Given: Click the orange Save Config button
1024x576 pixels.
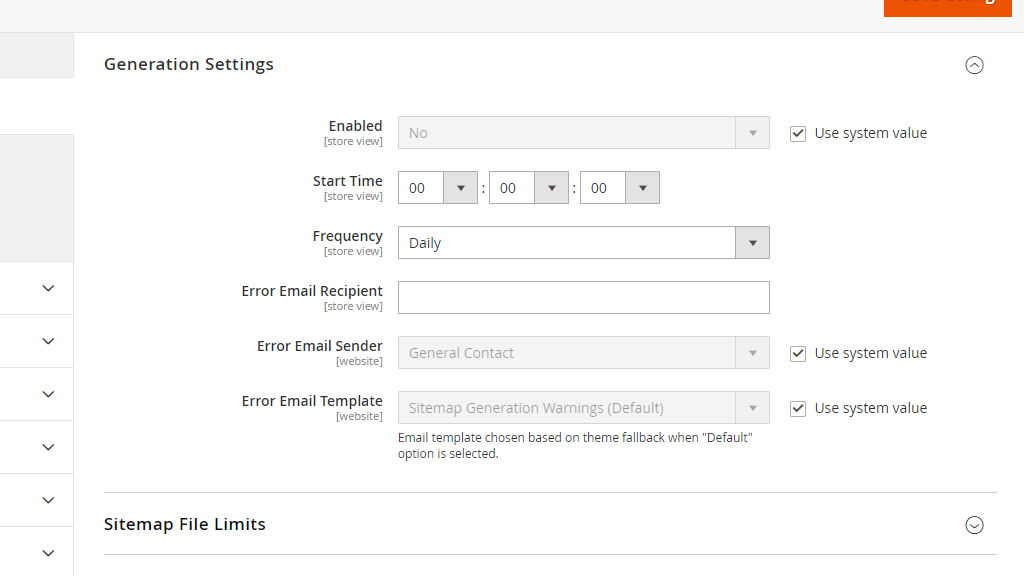Looking at the screenshot, I should (946, 8).
